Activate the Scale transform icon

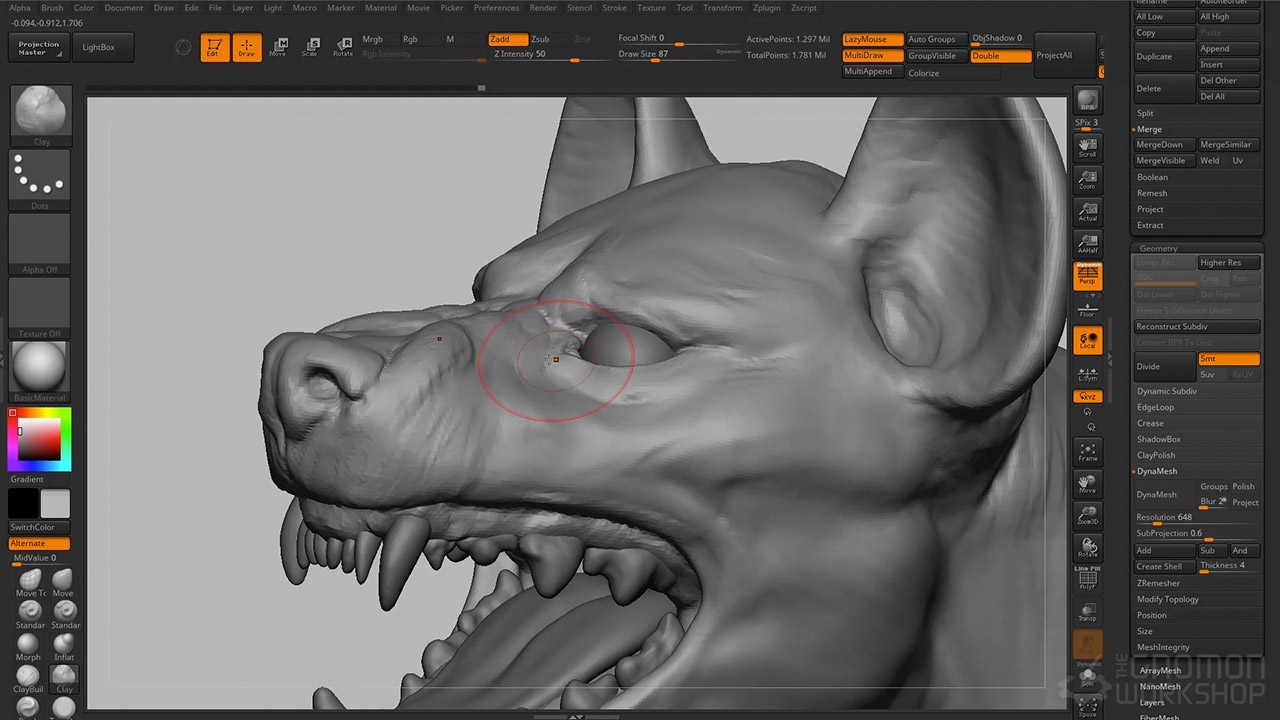[x=311, y=47]
